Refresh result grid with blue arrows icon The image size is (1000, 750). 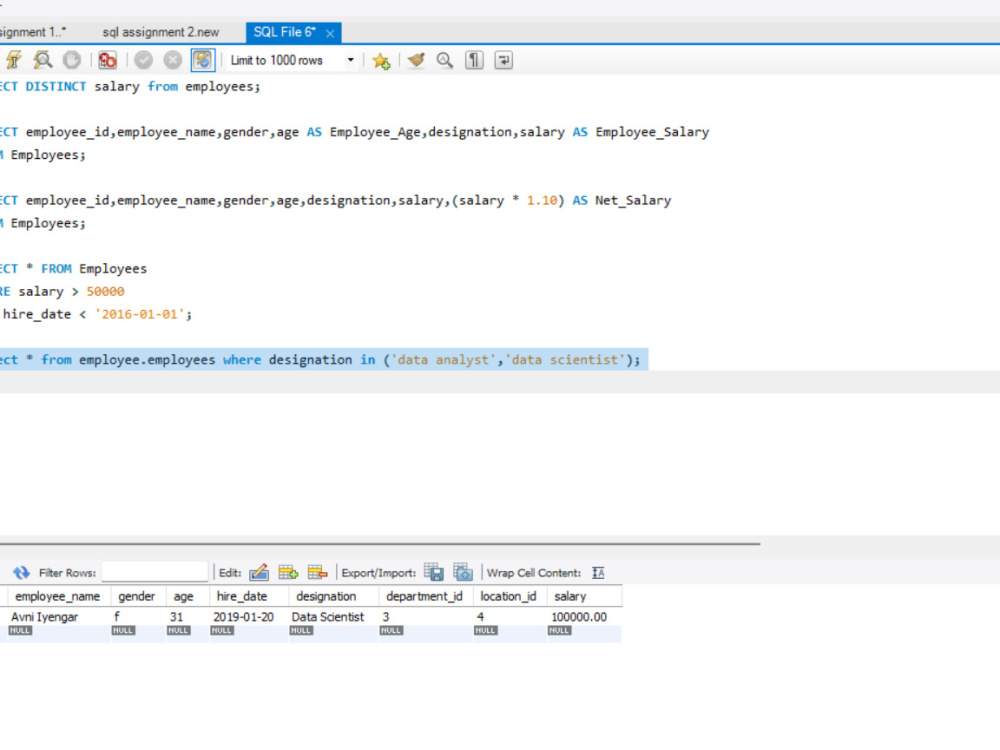[x=22, y=573]
